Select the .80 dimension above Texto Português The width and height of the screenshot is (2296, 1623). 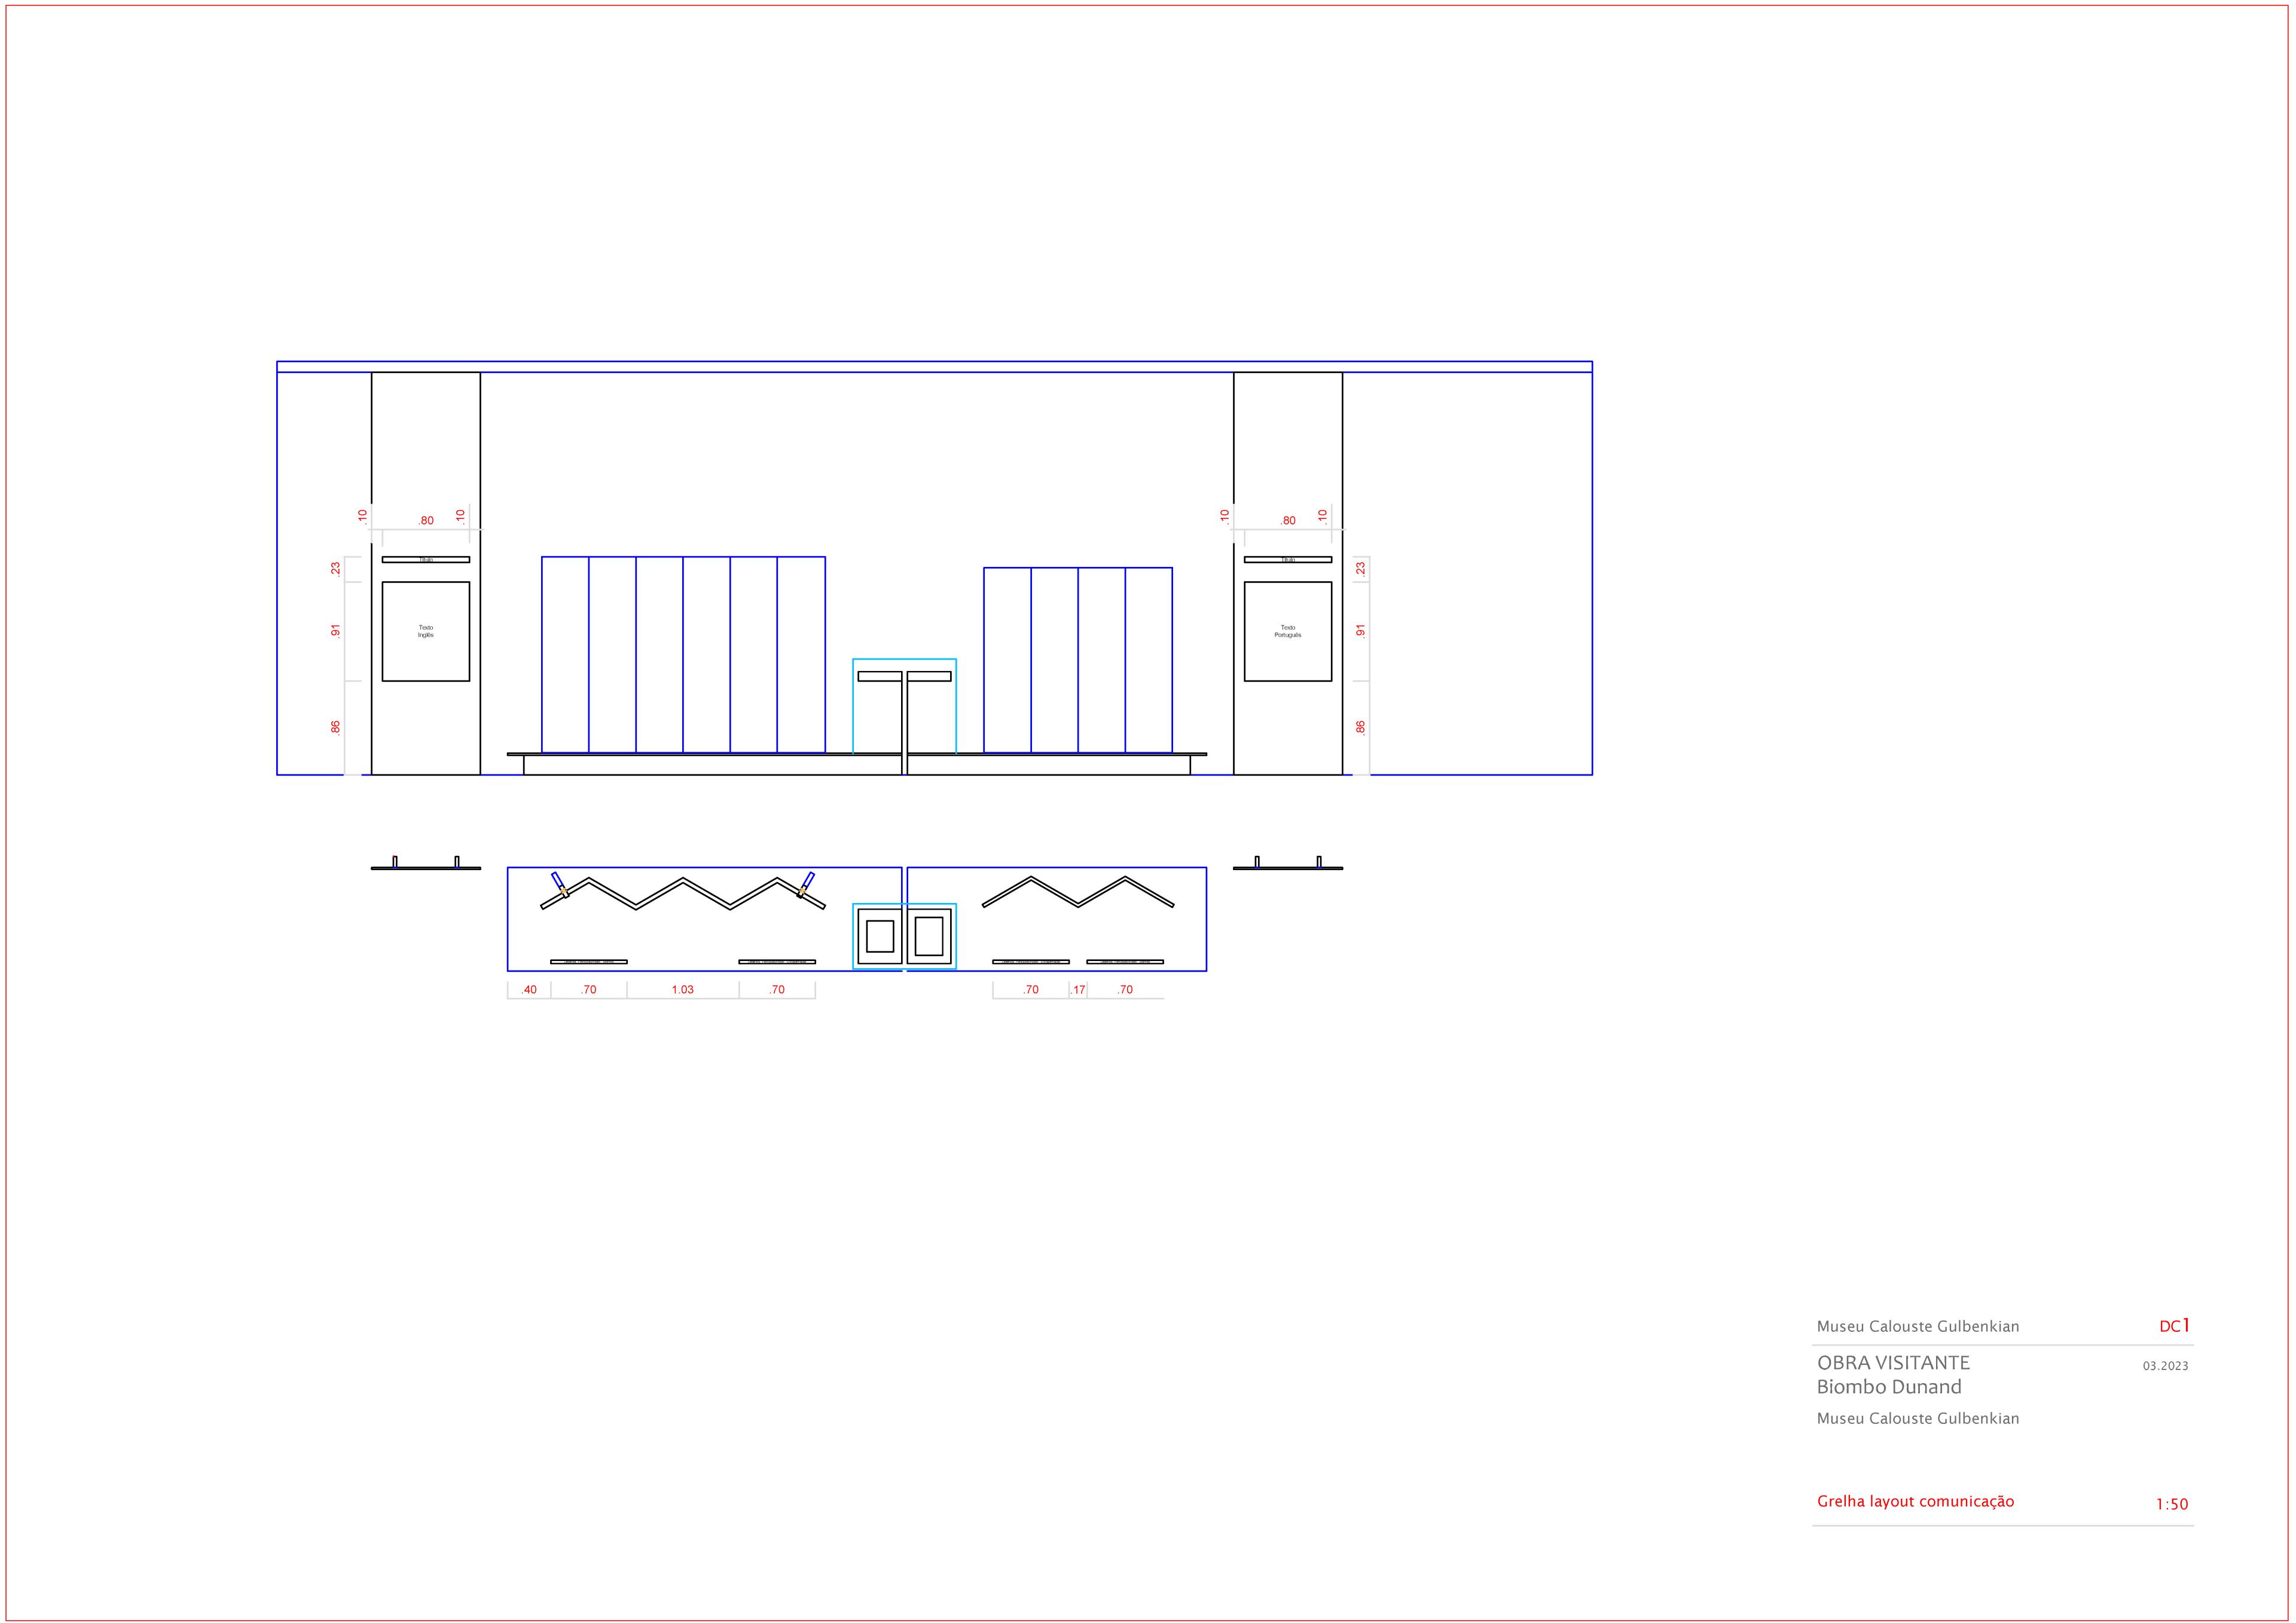1288,521
